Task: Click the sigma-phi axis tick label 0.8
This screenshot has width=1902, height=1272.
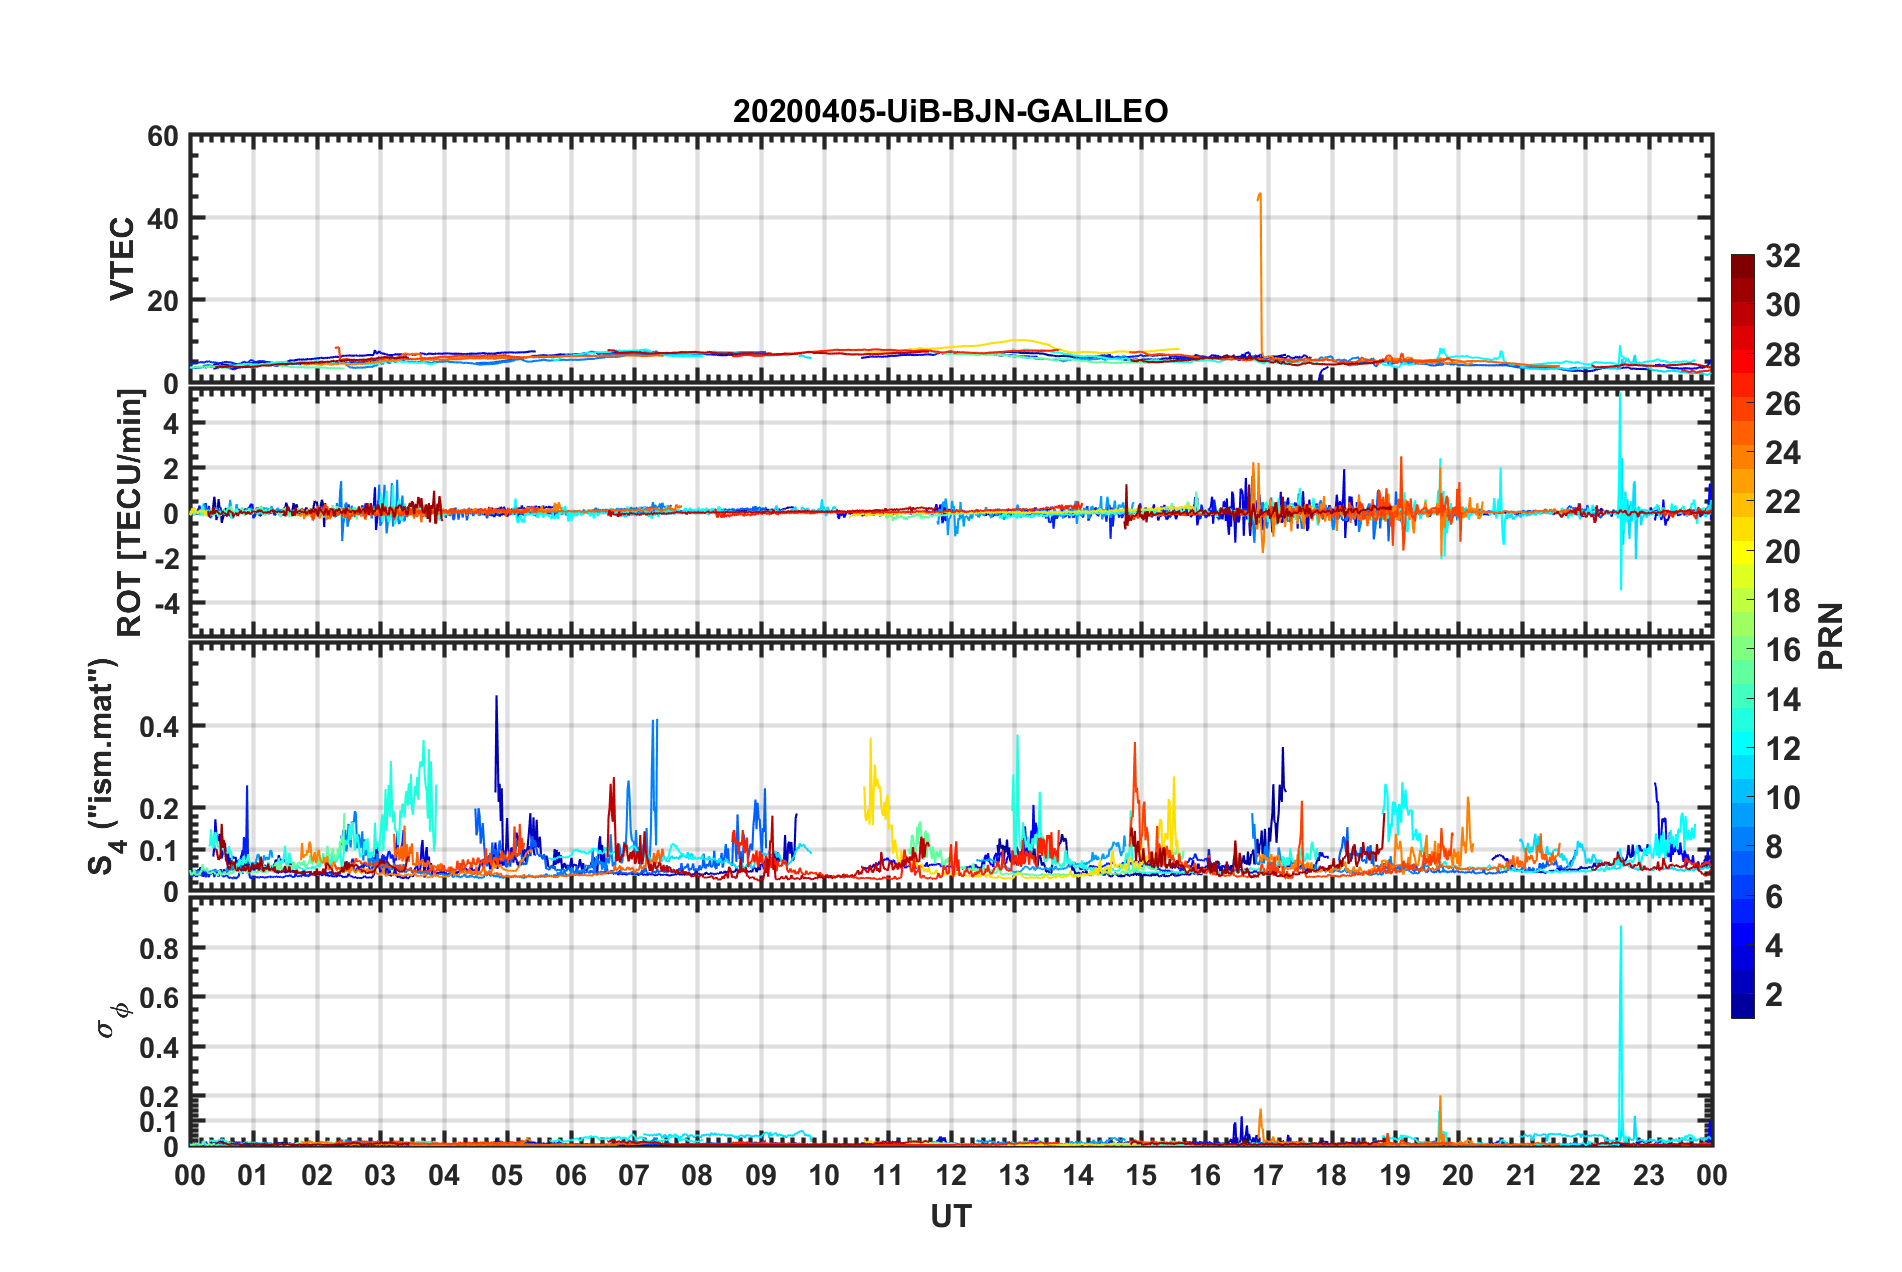Action: pyautogui.click(x=160, y=948)
